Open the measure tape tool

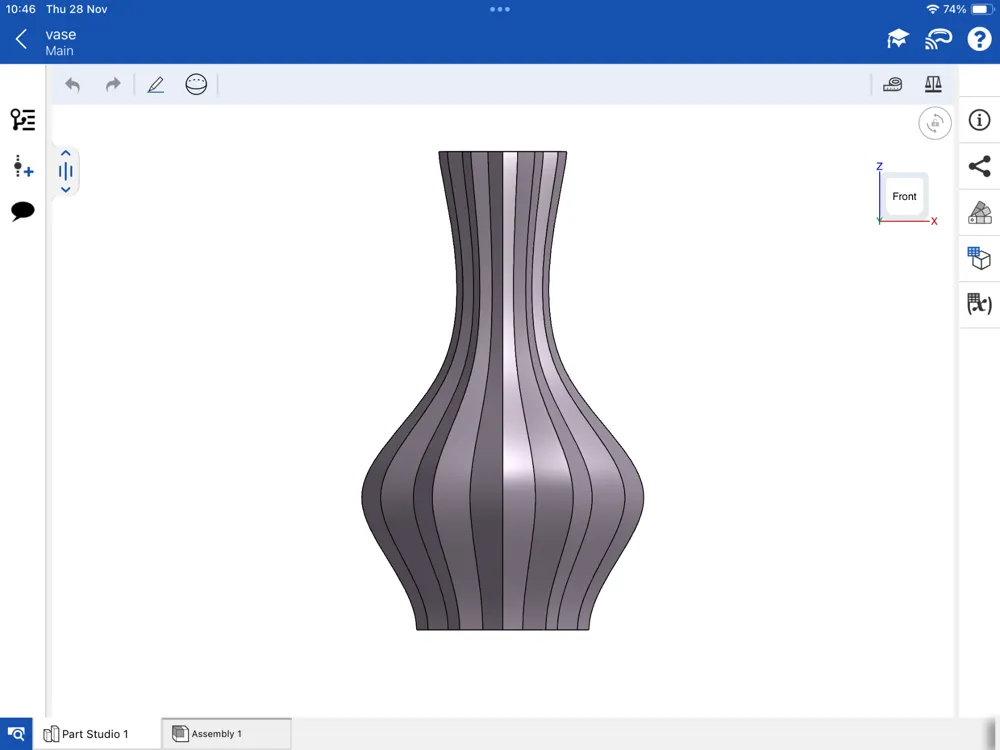click(892, 84)
